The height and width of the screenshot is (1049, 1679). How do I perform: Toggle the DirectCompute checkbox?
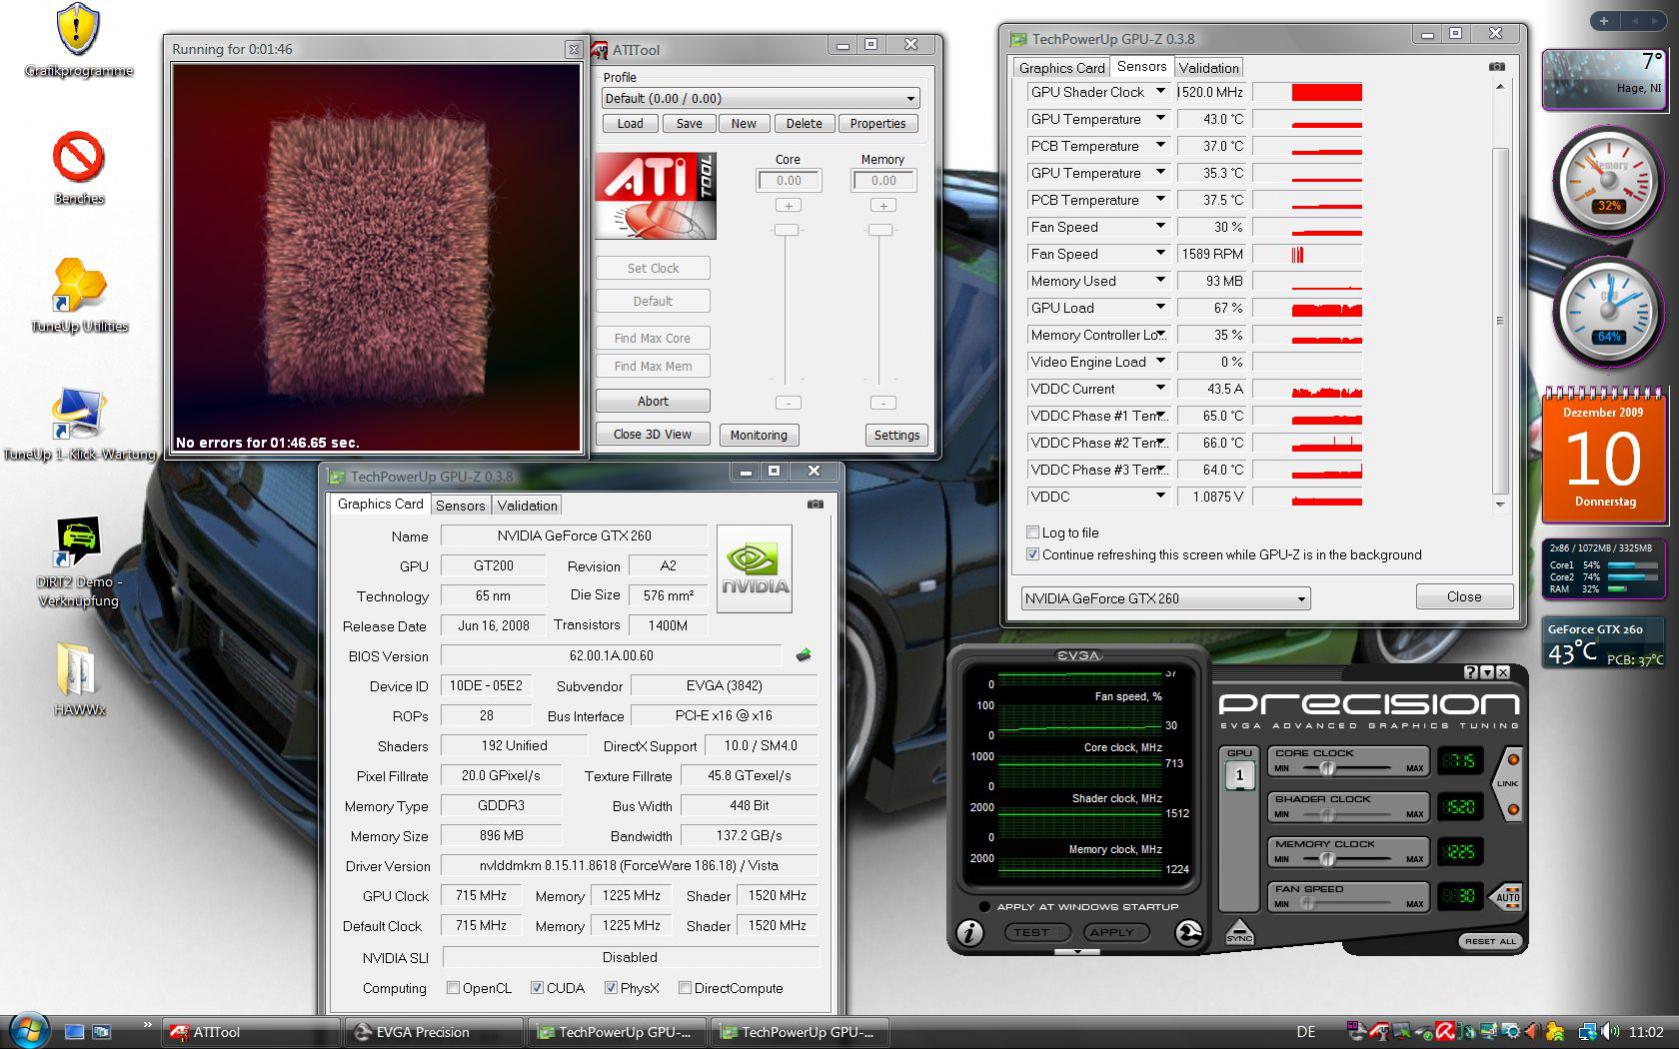pyautogui.click(x=685, y=988)
